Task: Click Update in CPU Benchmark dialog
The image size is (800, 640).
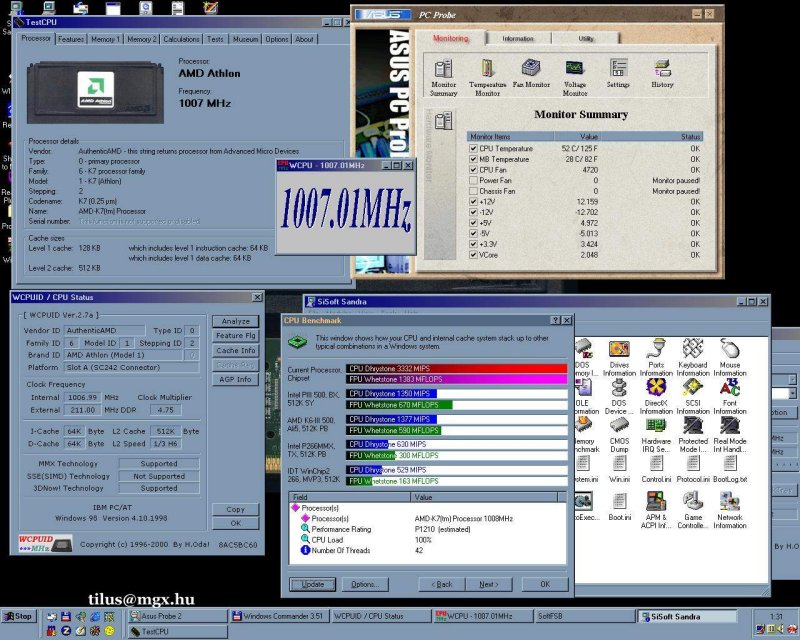Action: 312,584
